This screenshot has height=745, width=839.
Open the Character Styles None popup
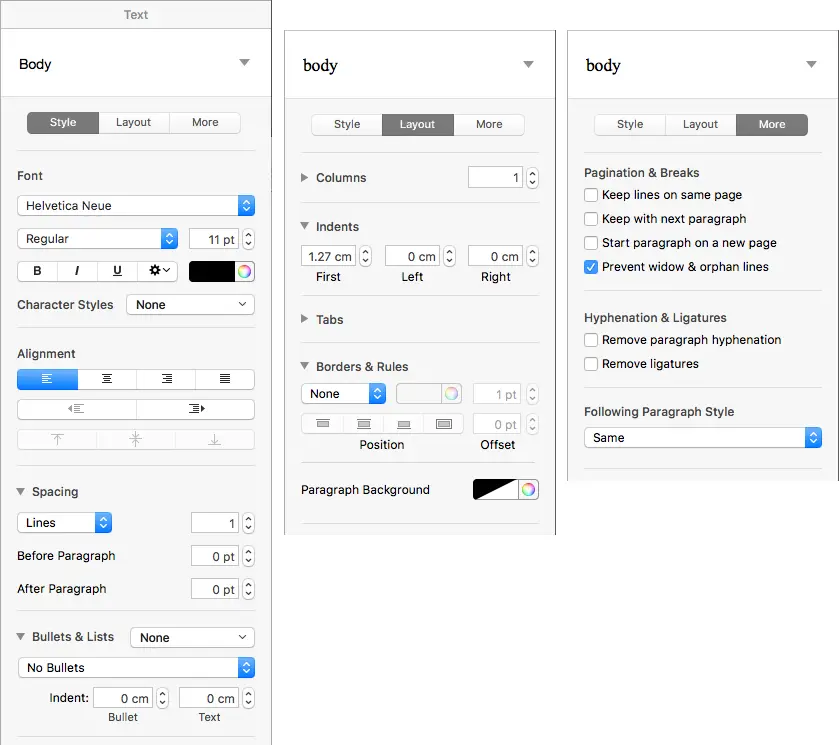click(190, 305)
